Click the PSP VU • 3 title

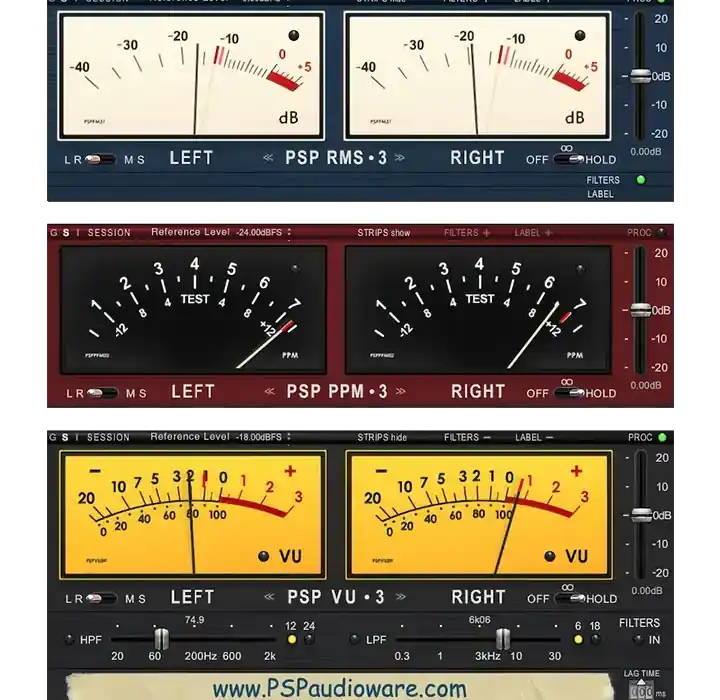[336, 597]
